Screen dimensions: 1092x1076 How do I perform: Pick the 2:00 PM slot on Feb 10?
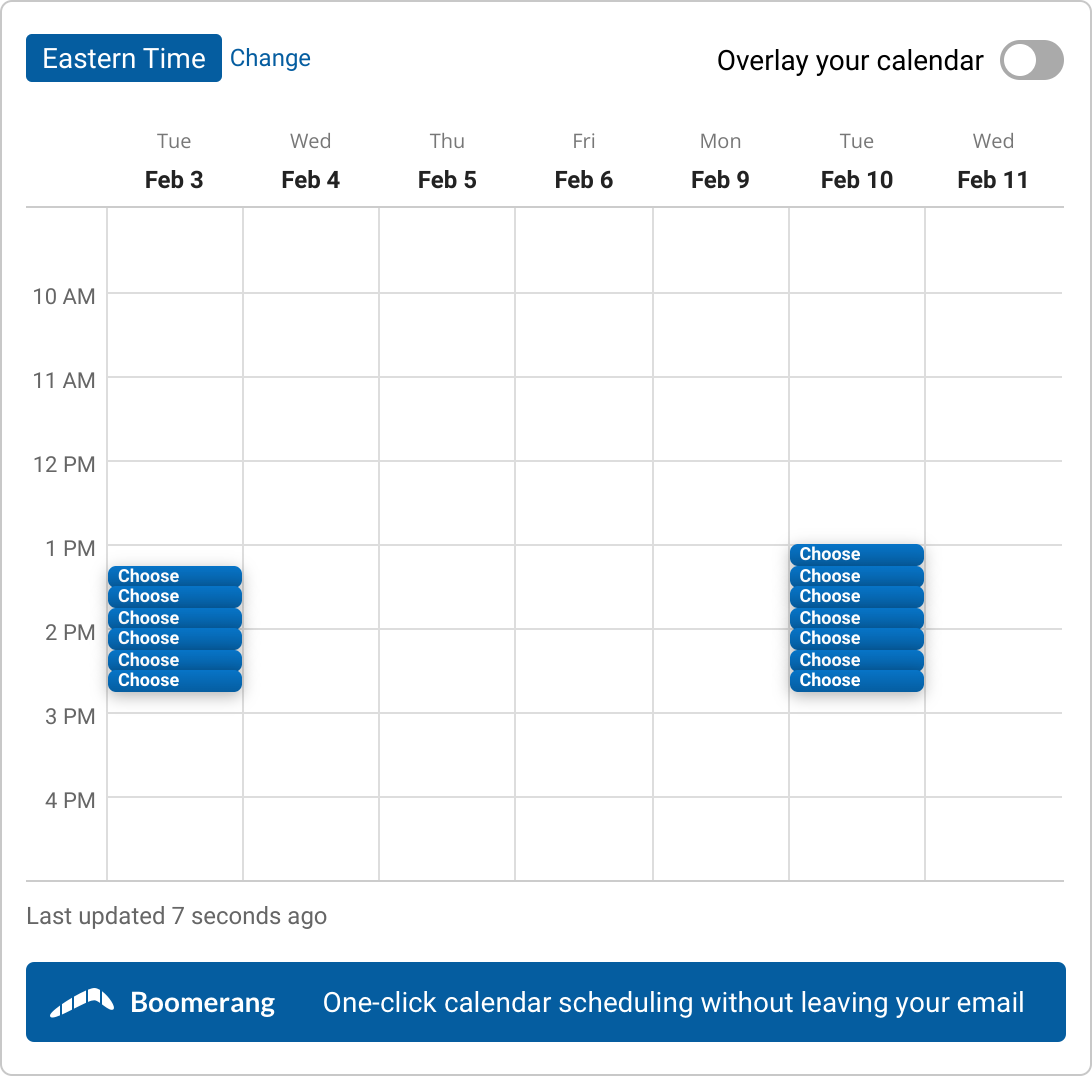[x=857, y=639]
